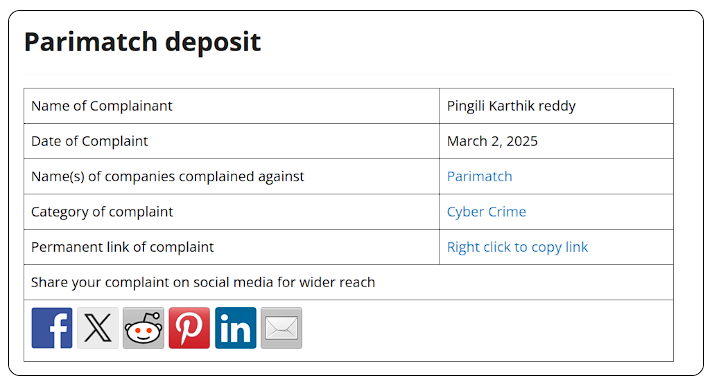Post the complaint to Reddit
This screenshot has width=711, height=388.
point(143,328)
